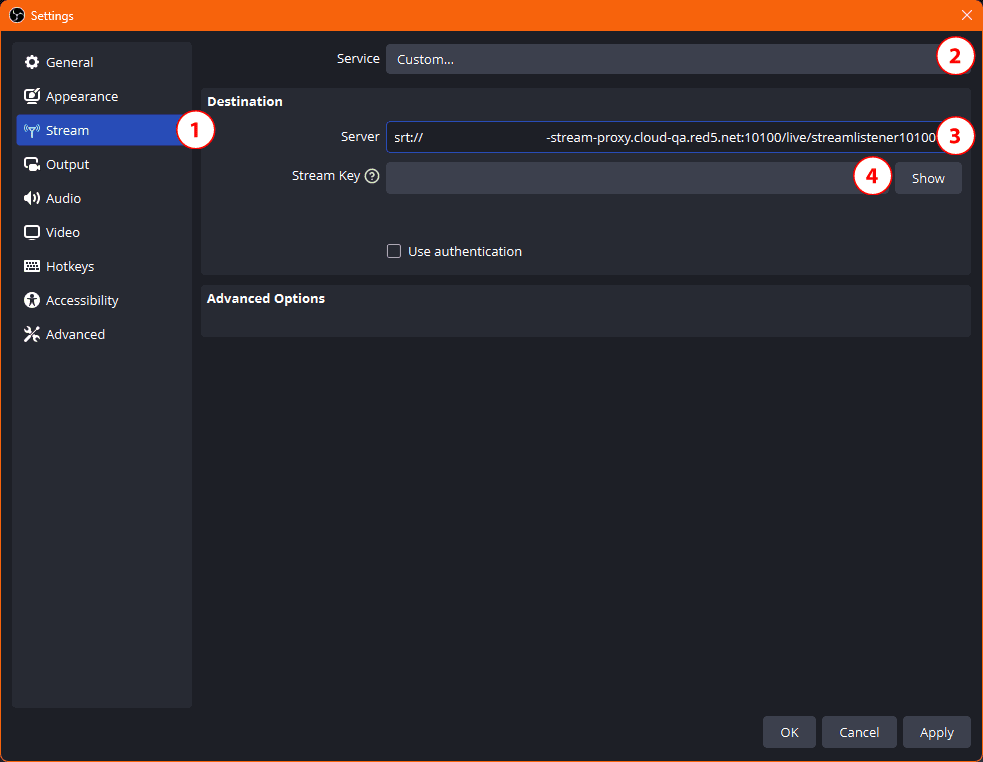983x762 pixels.
Task: Open the General settings gear icon
Action: [x=31, y=62]
